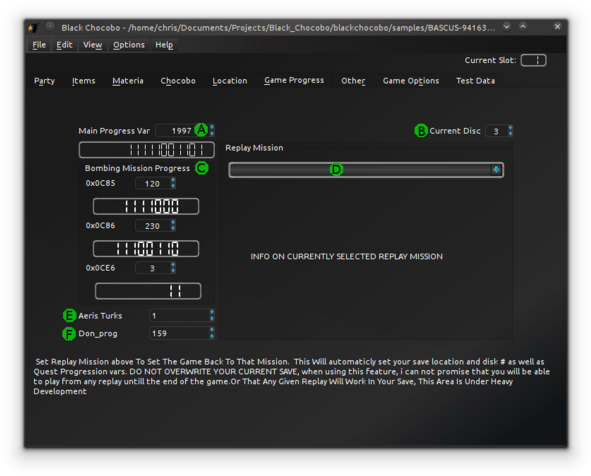Switch to the Materia tab
This screenshot has height=476, width=591.
coord(128,81)
